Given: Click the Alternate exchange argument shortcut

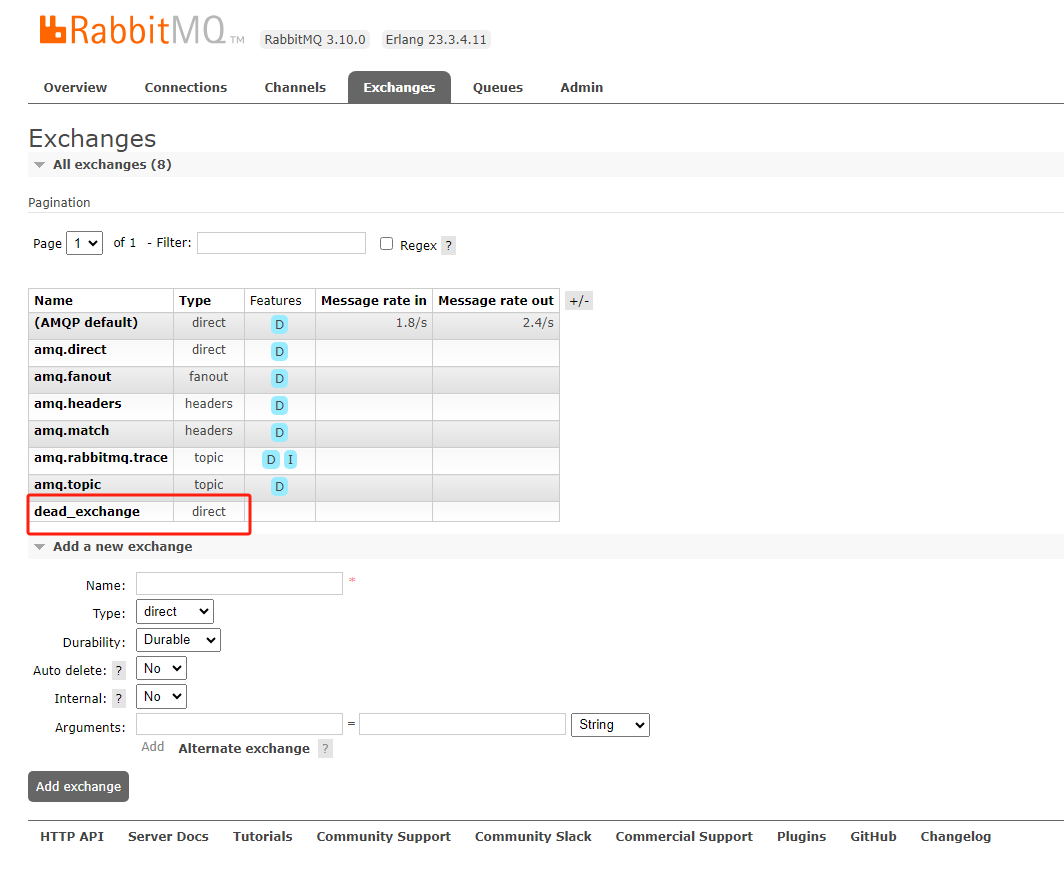Looking at the screenshot, I should click(x=244, y=748).
